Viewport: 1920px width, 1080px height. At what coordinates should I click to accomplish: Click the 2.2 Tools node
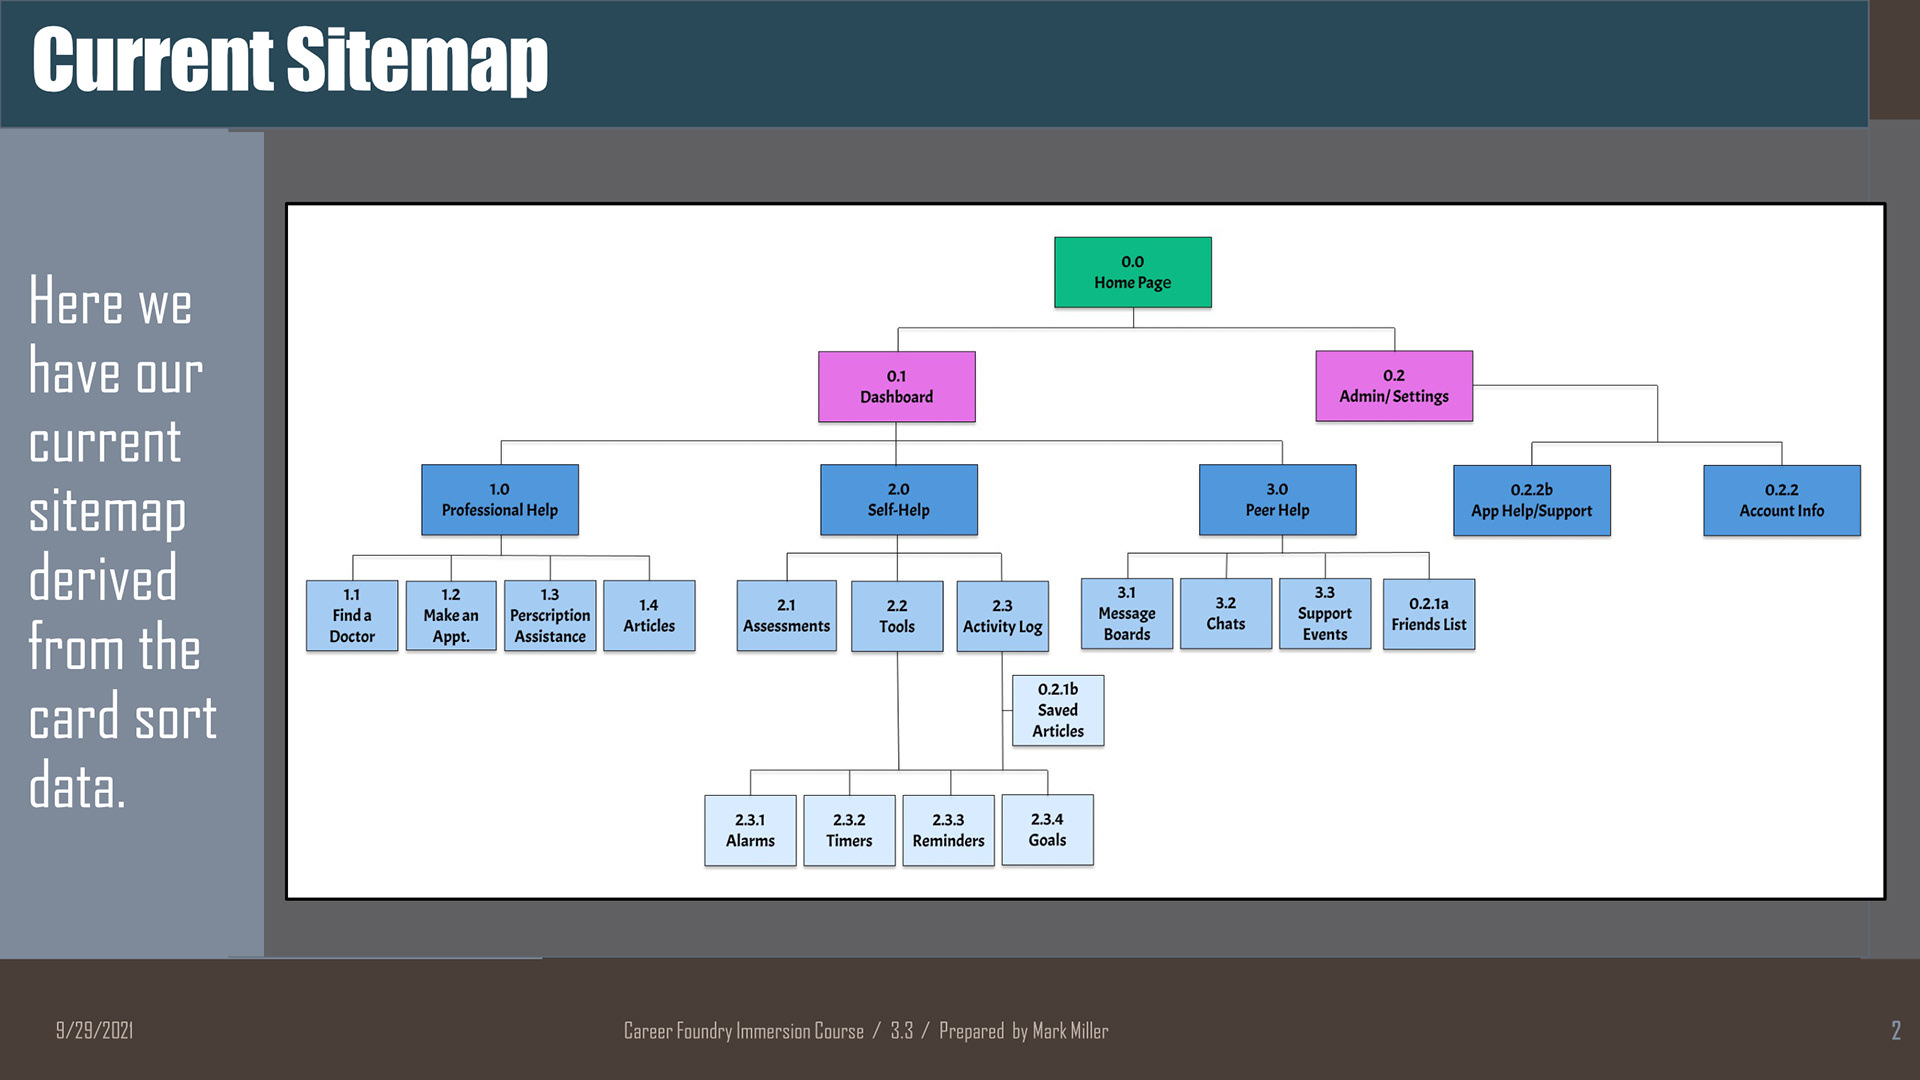[897, 616]
